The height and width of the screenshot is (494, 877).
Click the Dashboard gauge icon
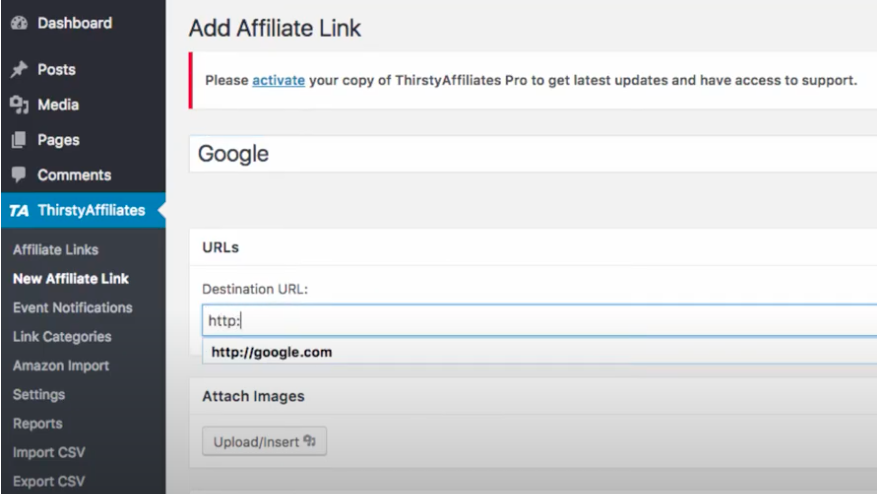[18, 23]
